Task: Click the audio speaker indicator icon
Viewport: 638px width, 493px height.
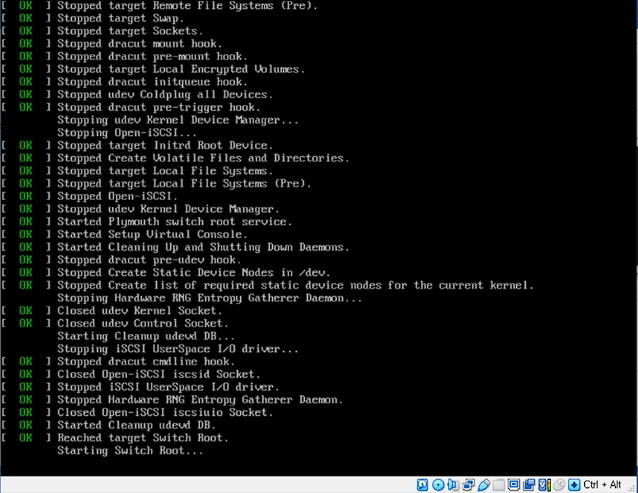Action: pyautogui.click(x=453, y=485)
